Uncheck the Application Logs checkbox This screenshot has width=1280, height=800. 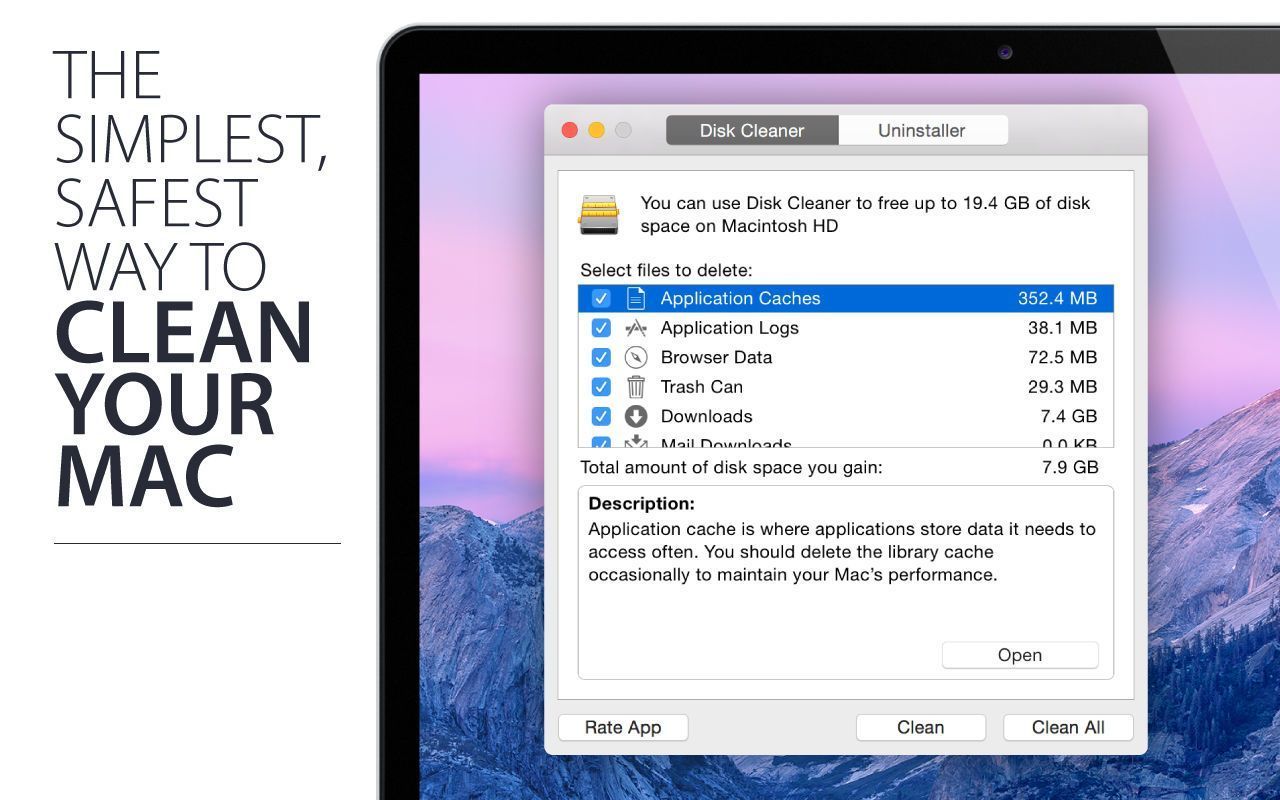(601, 328)
